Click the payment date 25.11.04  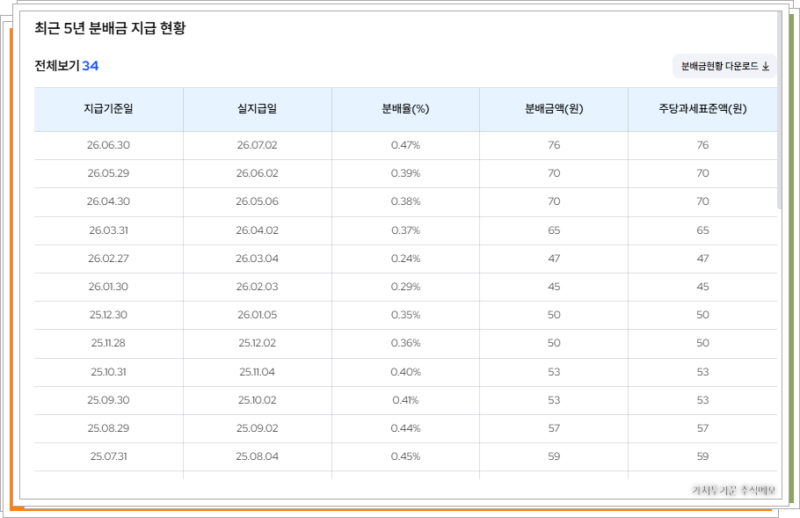[257, 372]
